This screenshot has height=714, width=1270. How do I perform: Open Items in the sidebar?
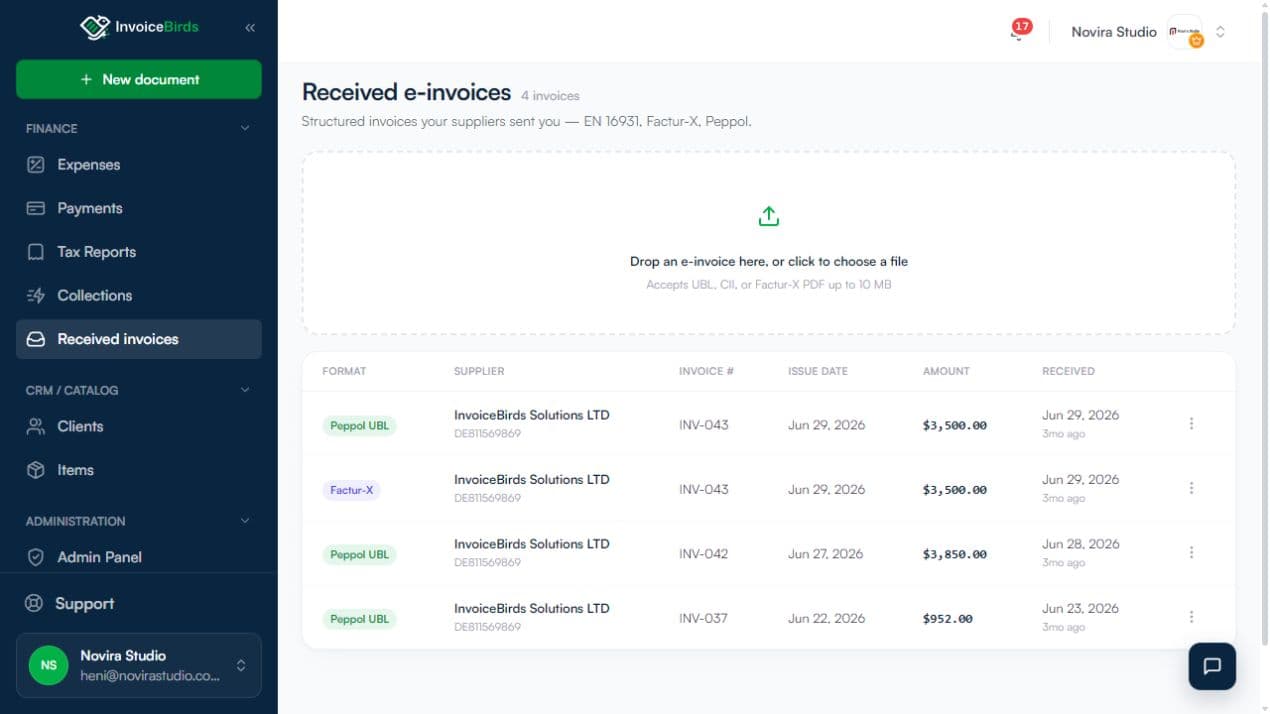(x=139, y=470)
